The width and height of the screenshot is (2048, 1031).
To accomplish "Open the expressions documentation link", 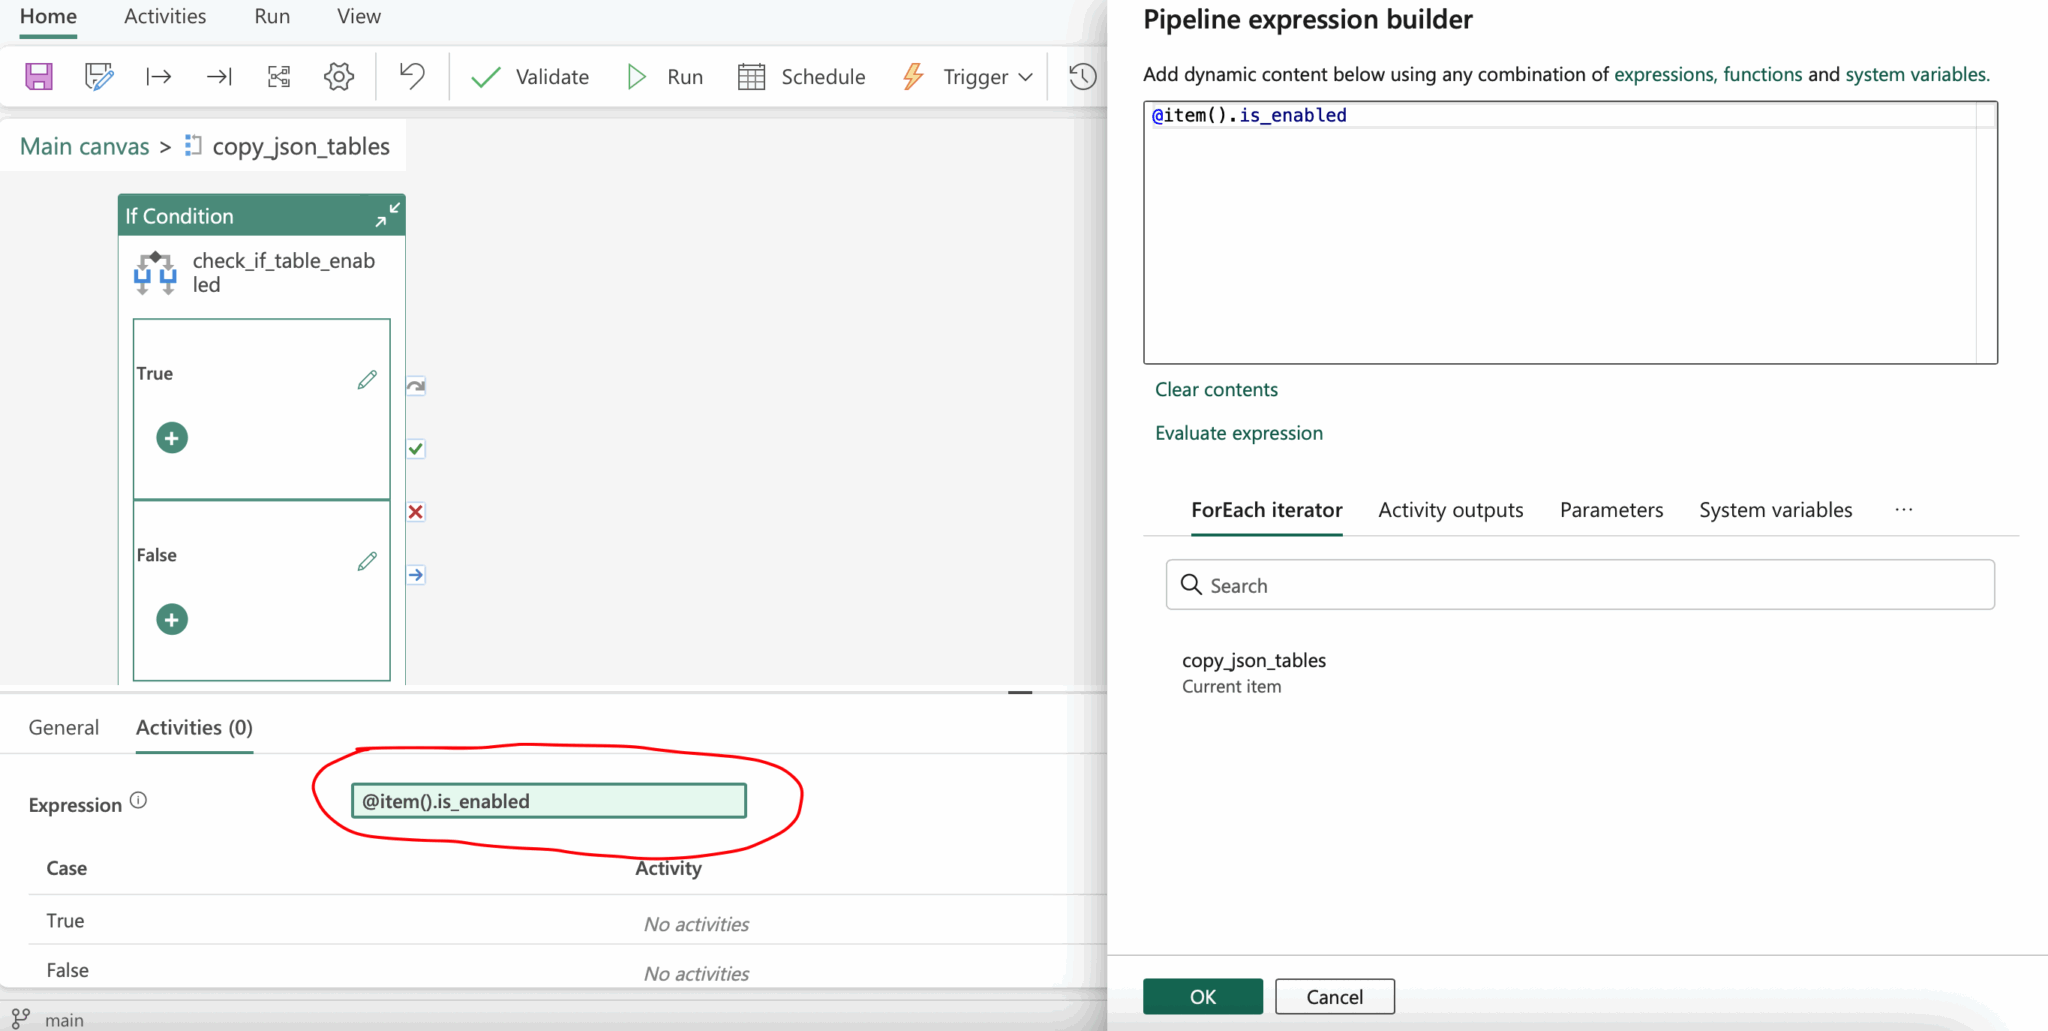I will (x=1665, y=75).
